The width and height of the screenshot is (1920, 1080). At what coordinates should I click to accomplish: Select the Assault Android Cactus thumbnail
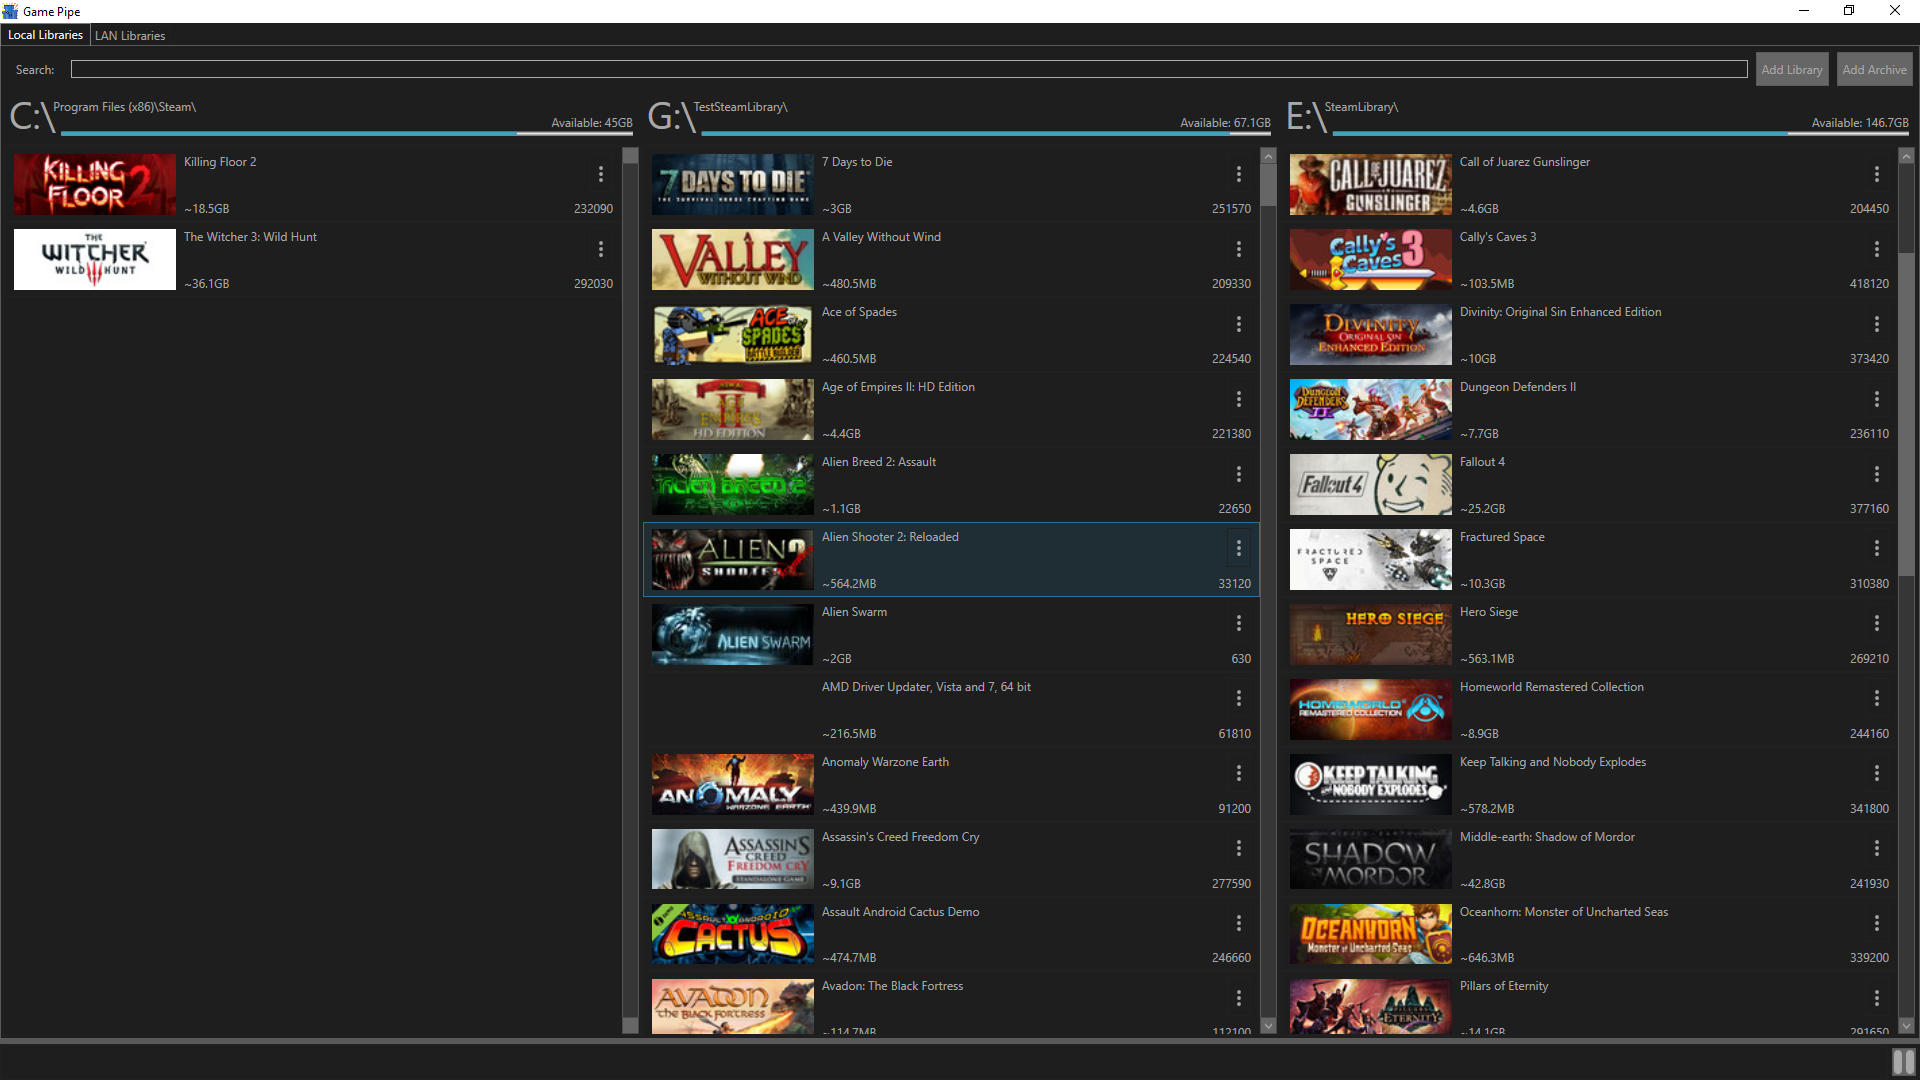pos(733,934)
